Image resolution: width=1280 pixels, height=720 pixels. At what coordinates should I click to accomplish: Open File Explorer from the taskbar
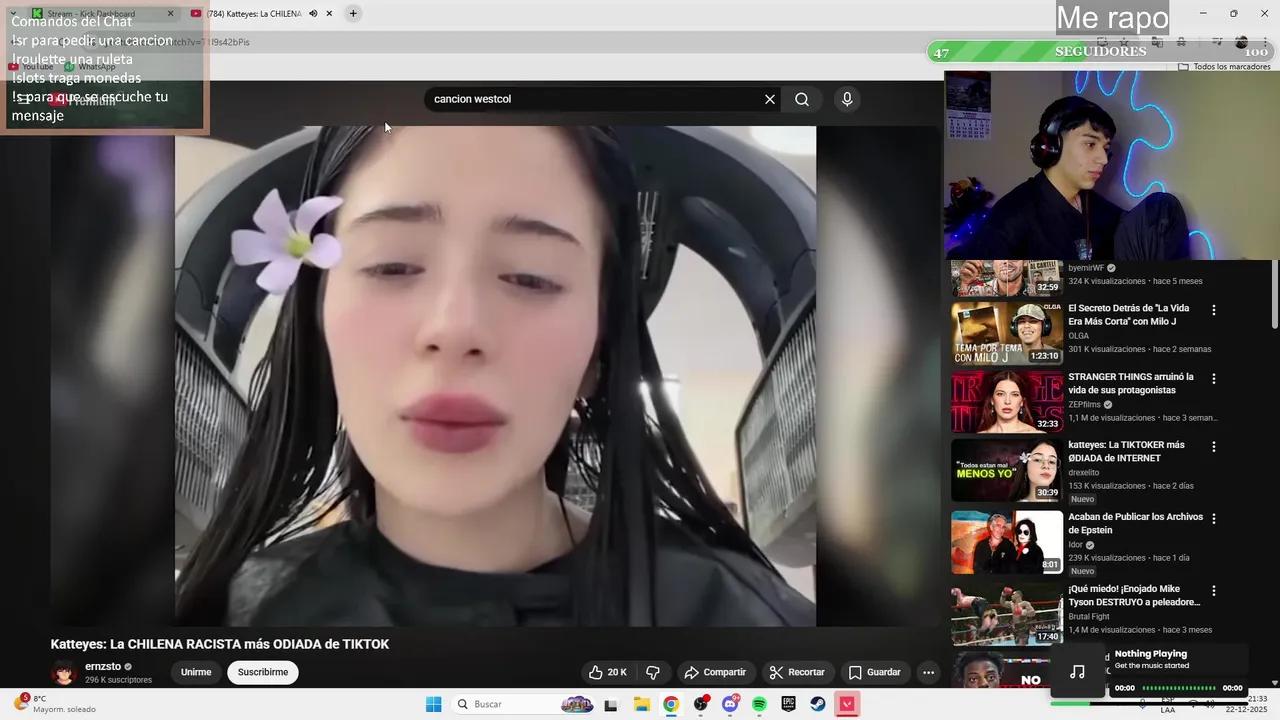(641, 704)
